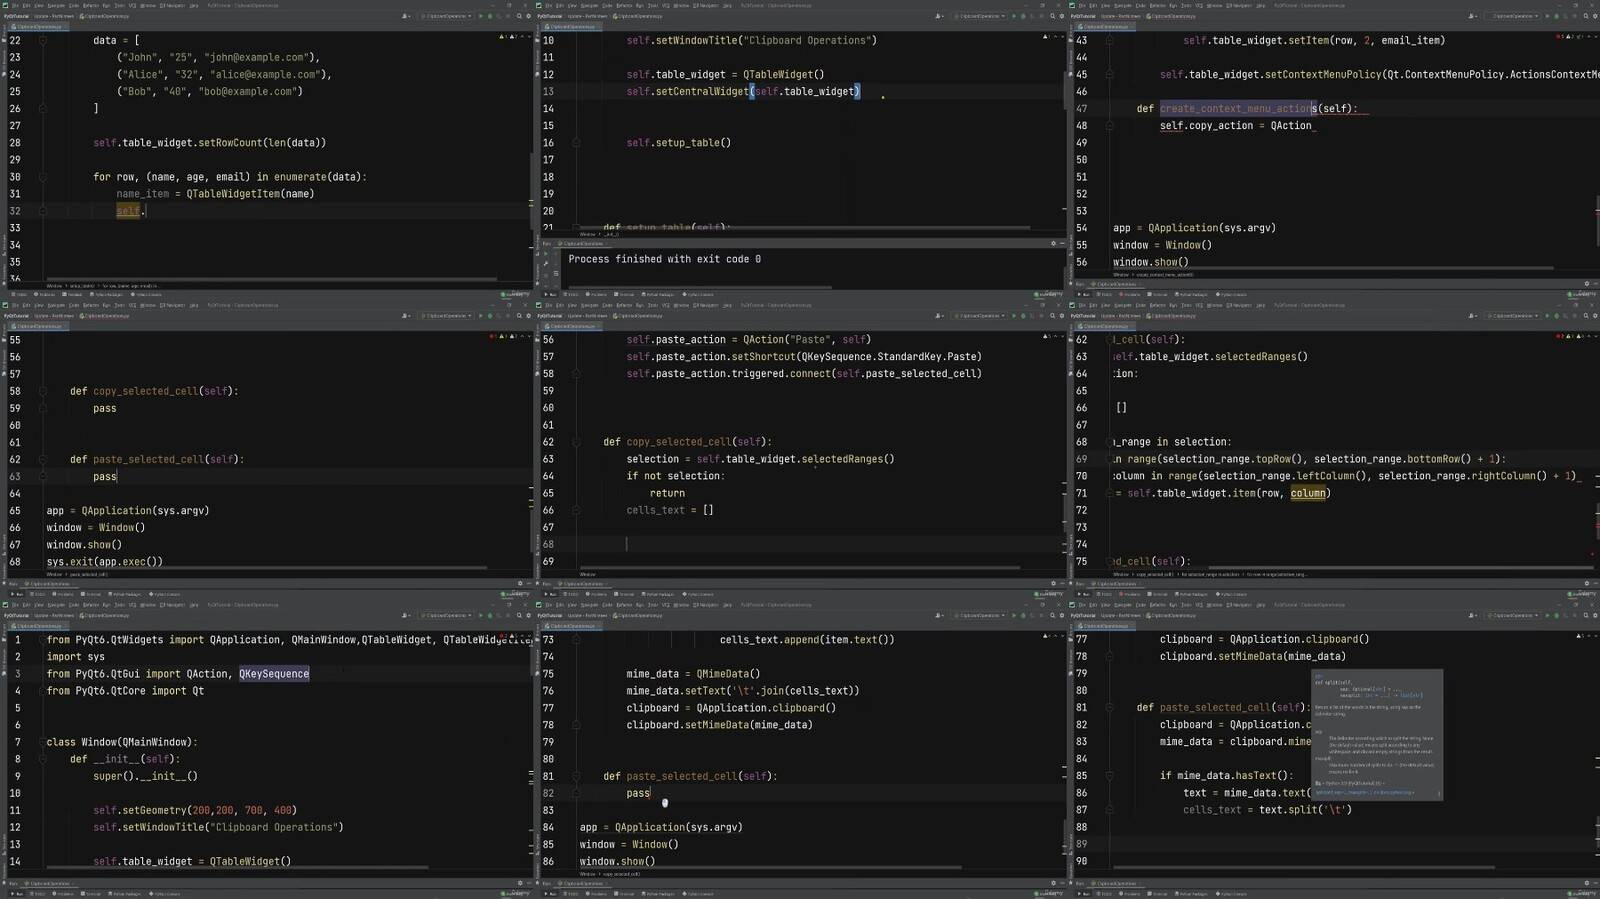Hide the Run panel showing 'Process finished' output

1062,243
